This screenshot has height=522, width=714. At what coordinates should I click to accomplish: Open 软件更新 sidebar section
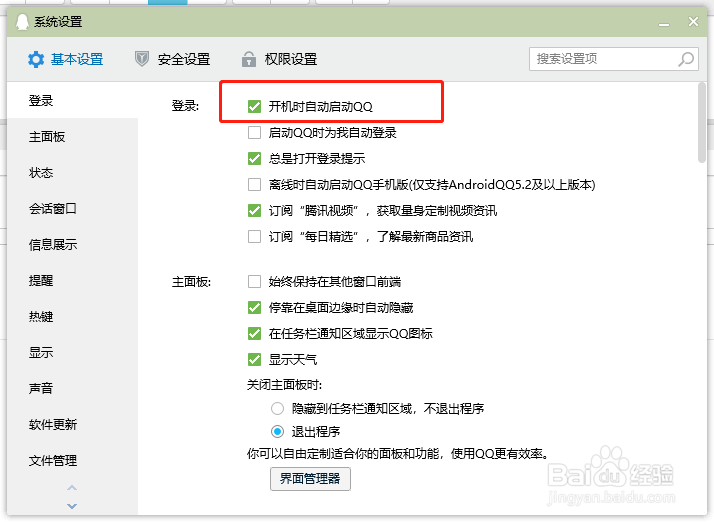point(72,425)
